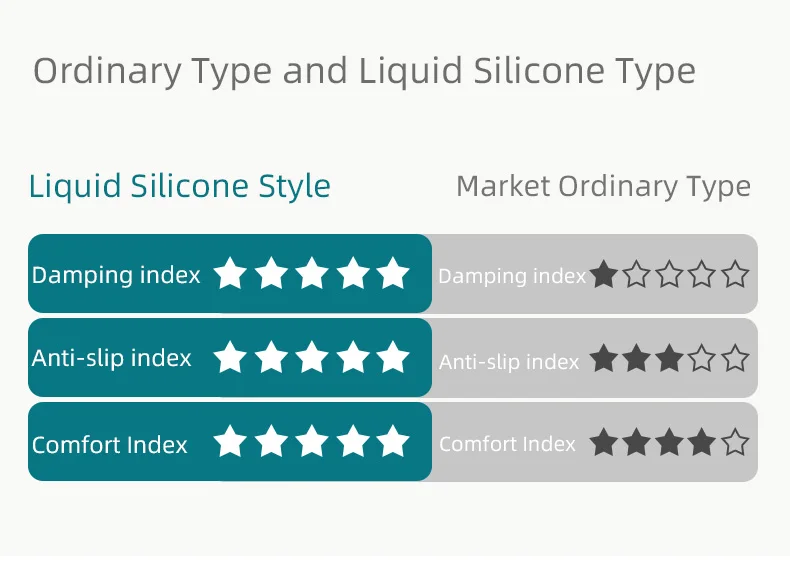Click third filled star in gray Anti-slip row
Screen dimensions: 790x562
point(669,358)
